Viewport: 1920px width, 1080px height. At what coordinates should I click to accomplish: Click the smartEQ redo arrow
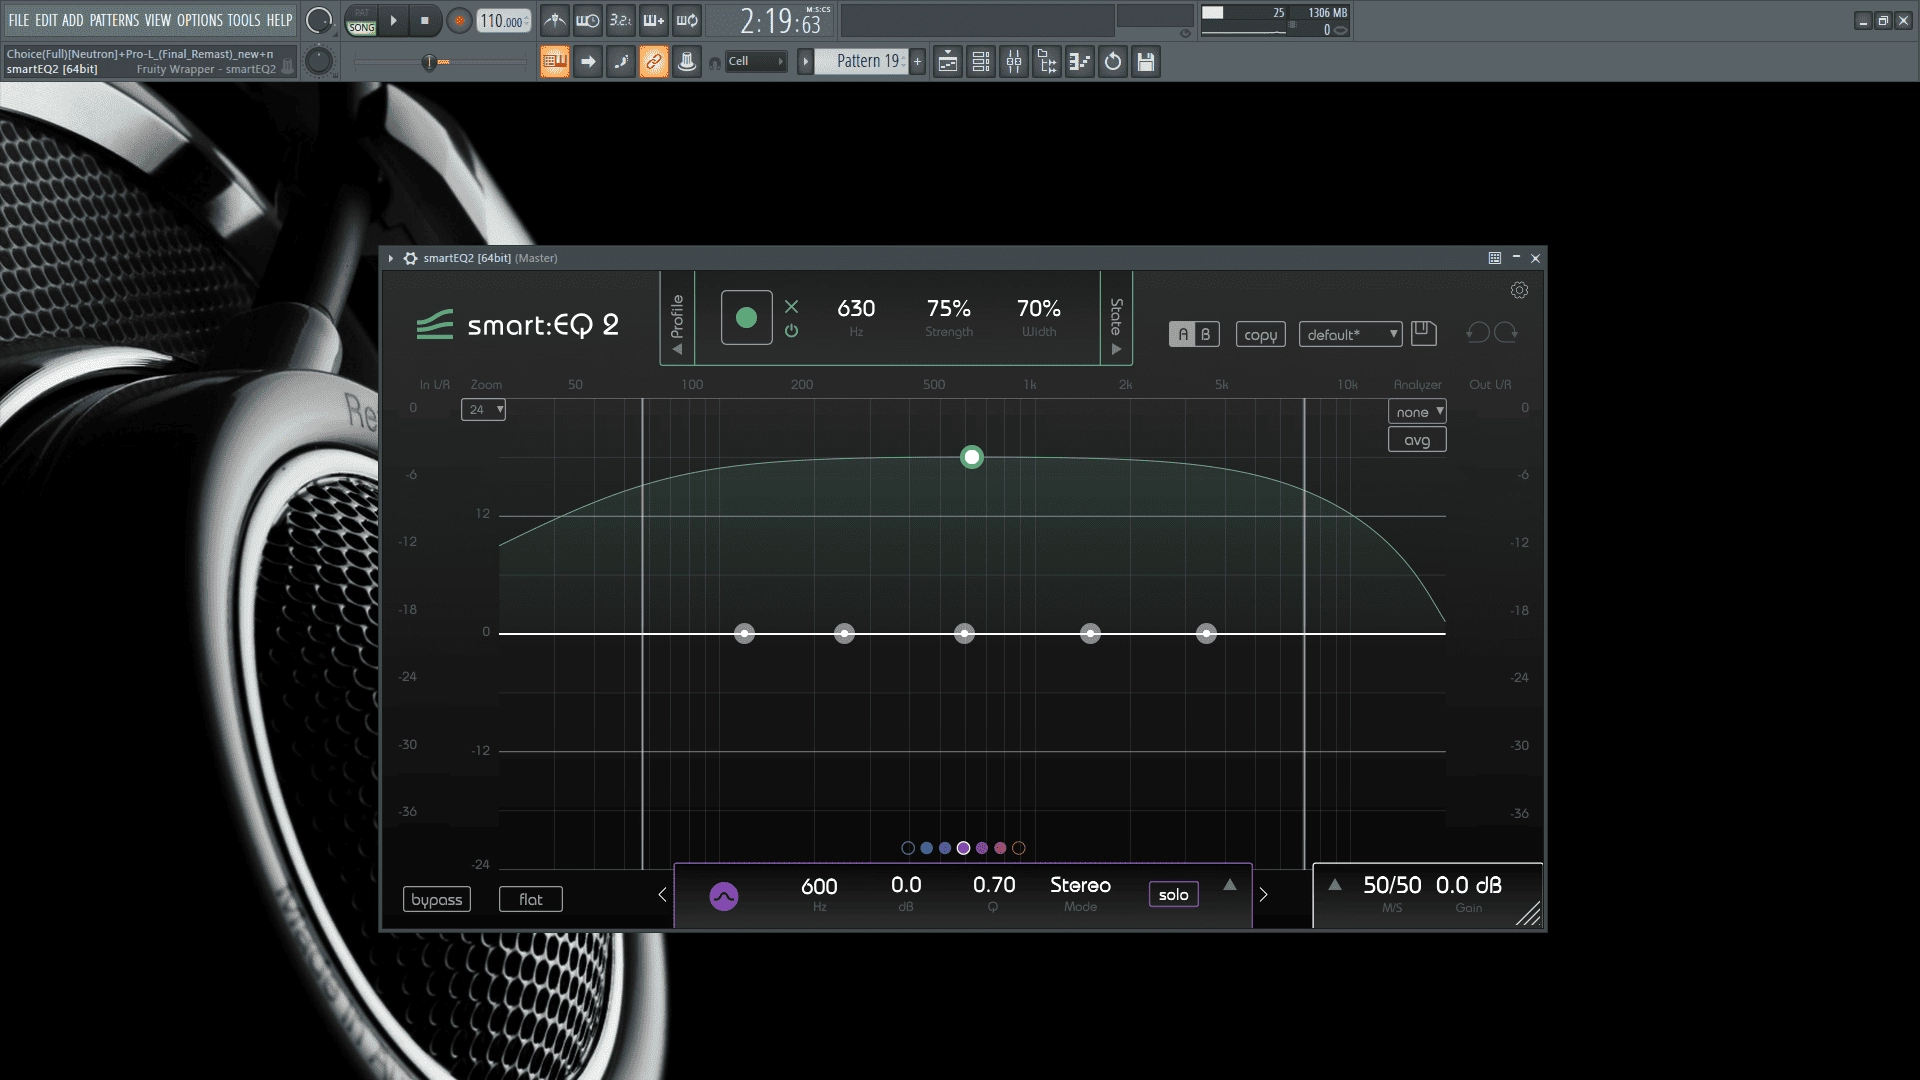[1506, 333]
